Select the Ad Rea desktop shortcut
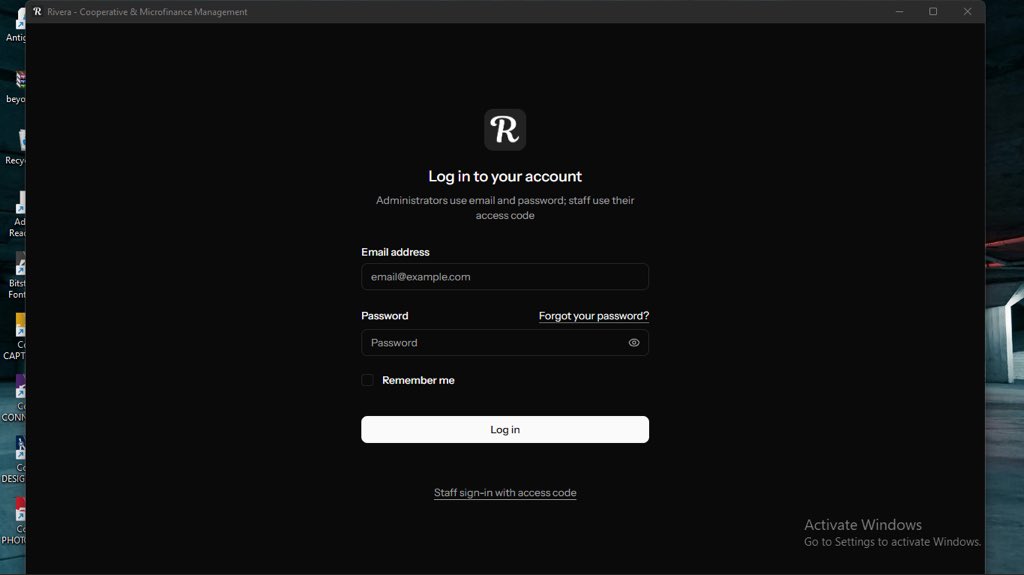Screen dimensions: 1024x575 17,214
